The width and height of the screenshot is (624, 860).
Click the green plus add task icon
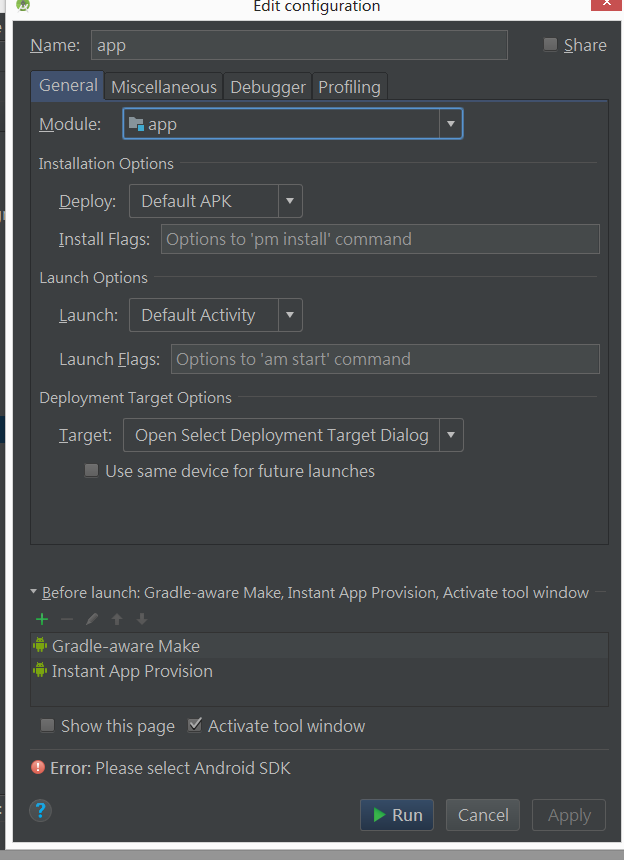pos(42,619)
